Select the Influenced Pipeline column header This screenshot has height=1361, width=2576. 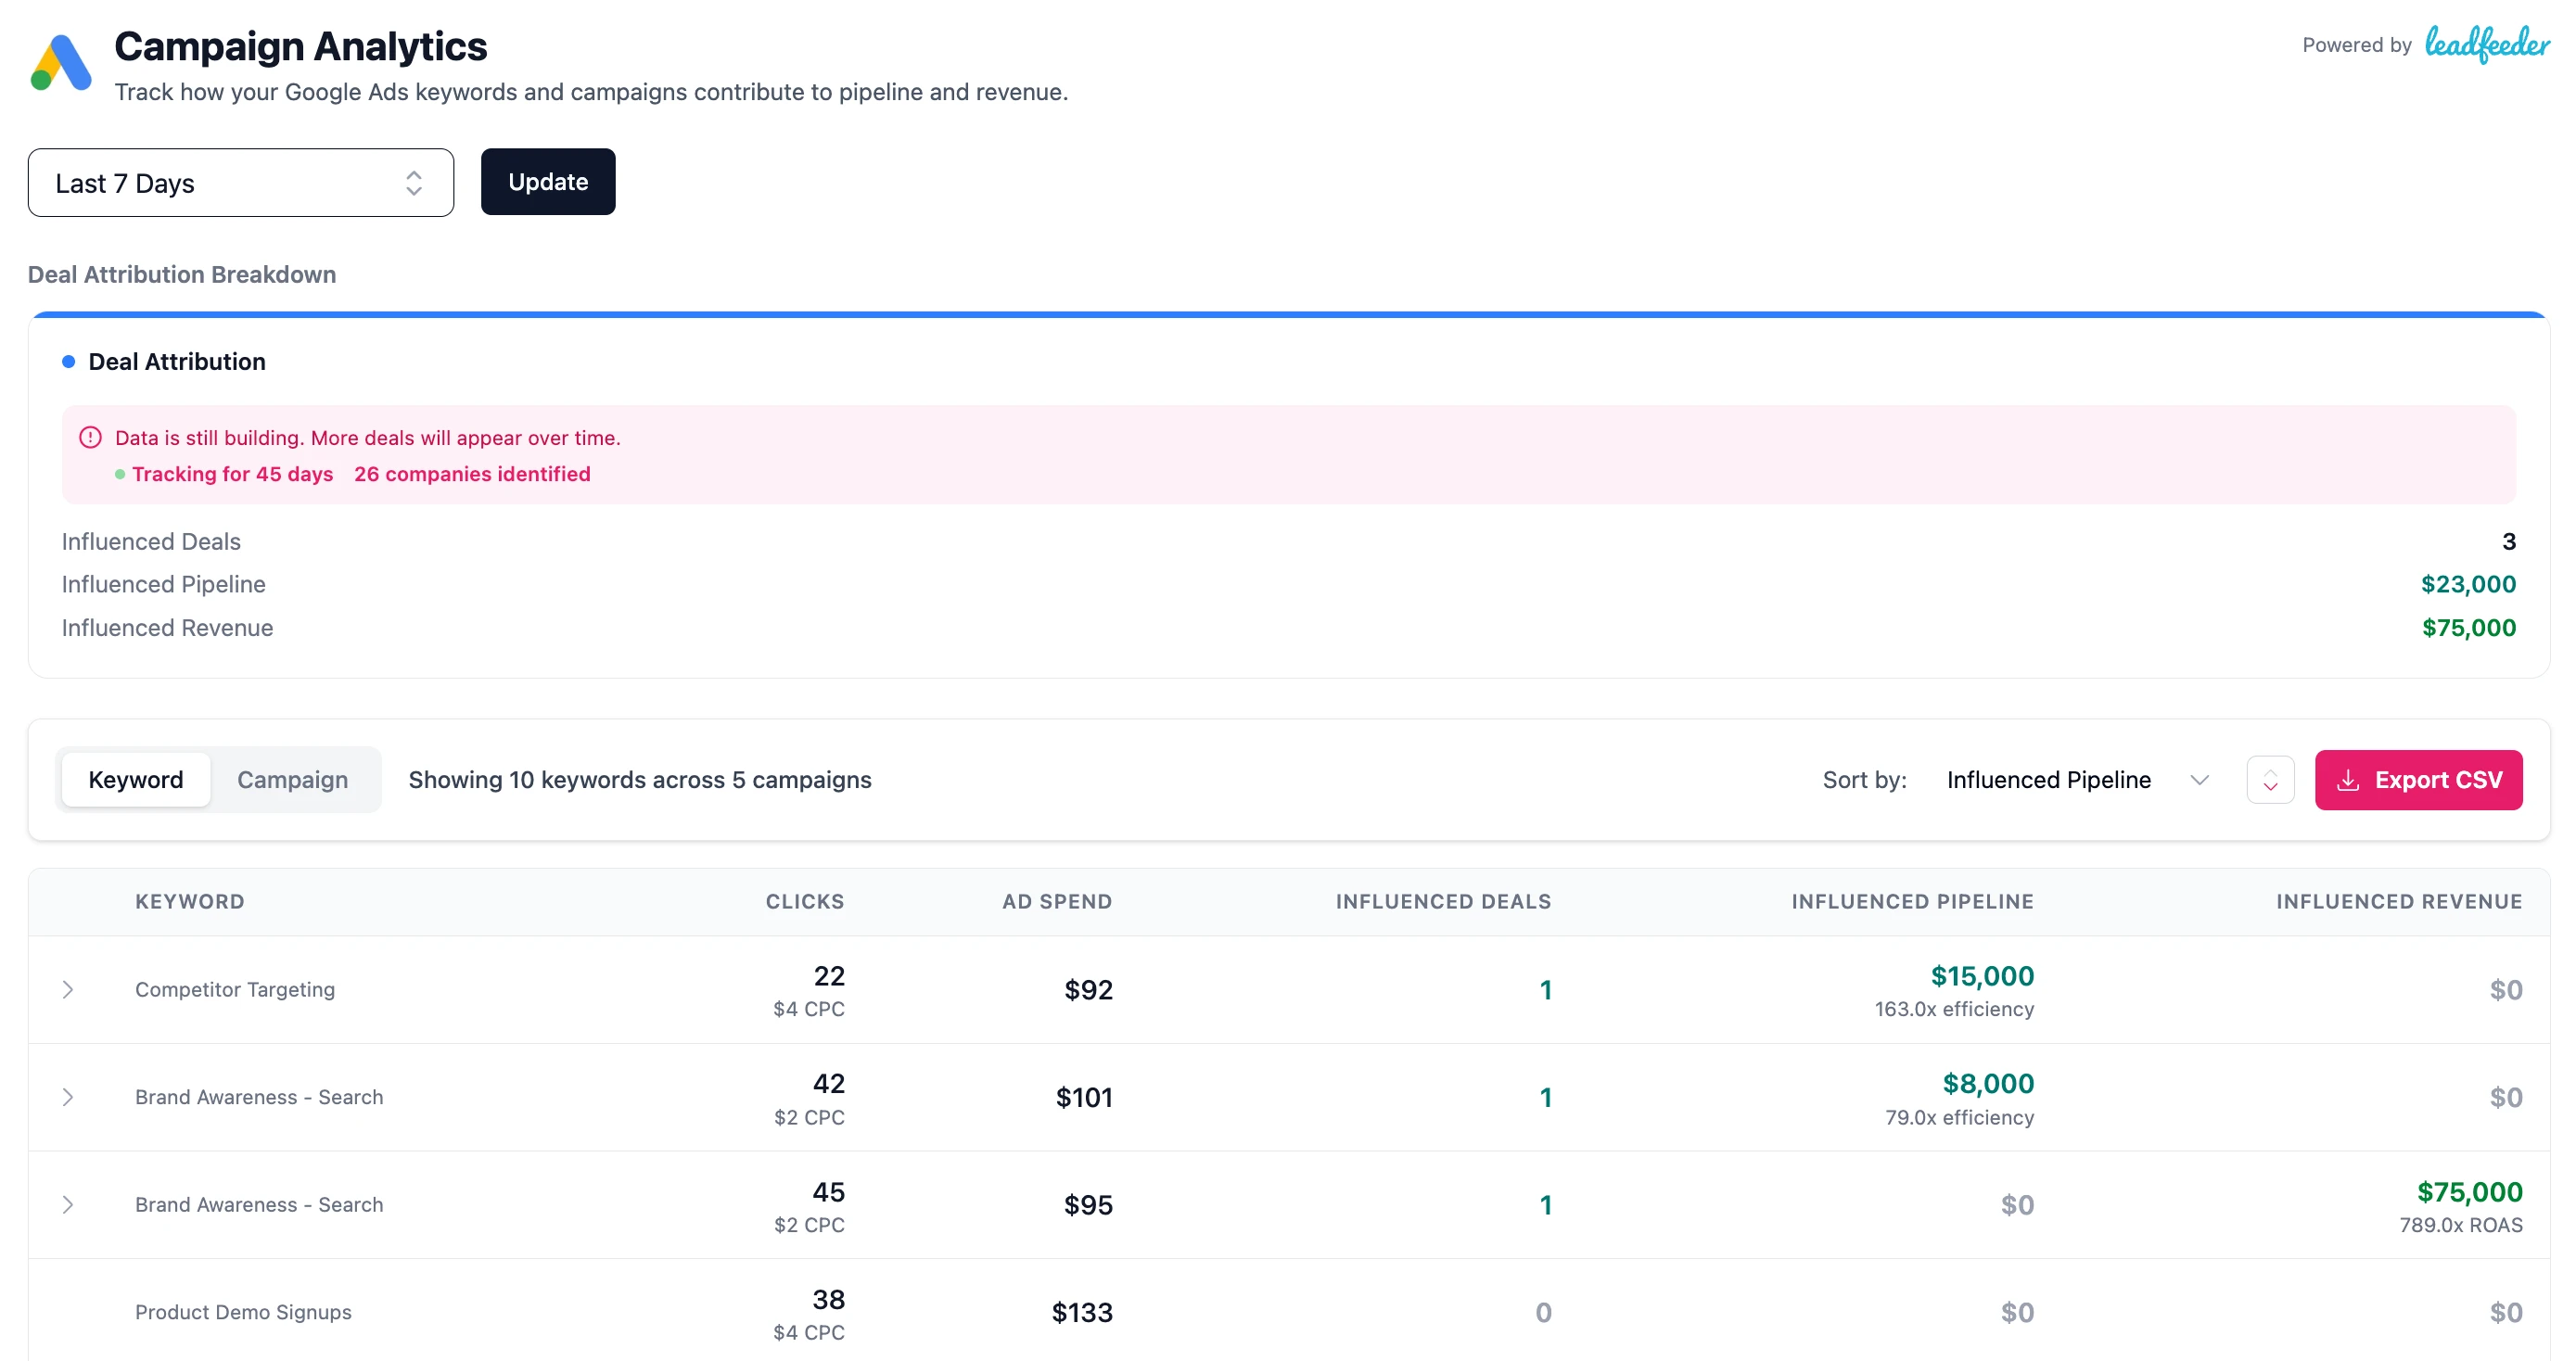[1912, 901]
